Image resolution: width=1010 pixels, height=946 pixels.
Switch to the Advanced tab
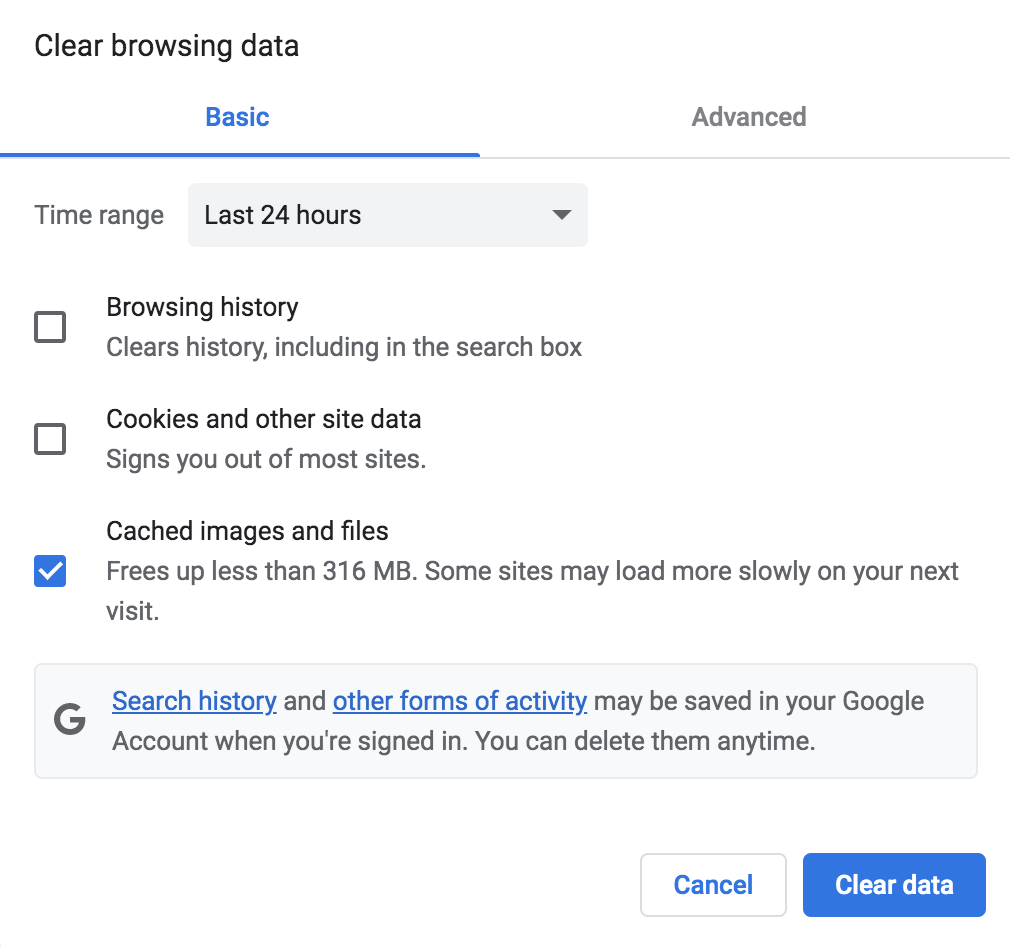point(748,117)
